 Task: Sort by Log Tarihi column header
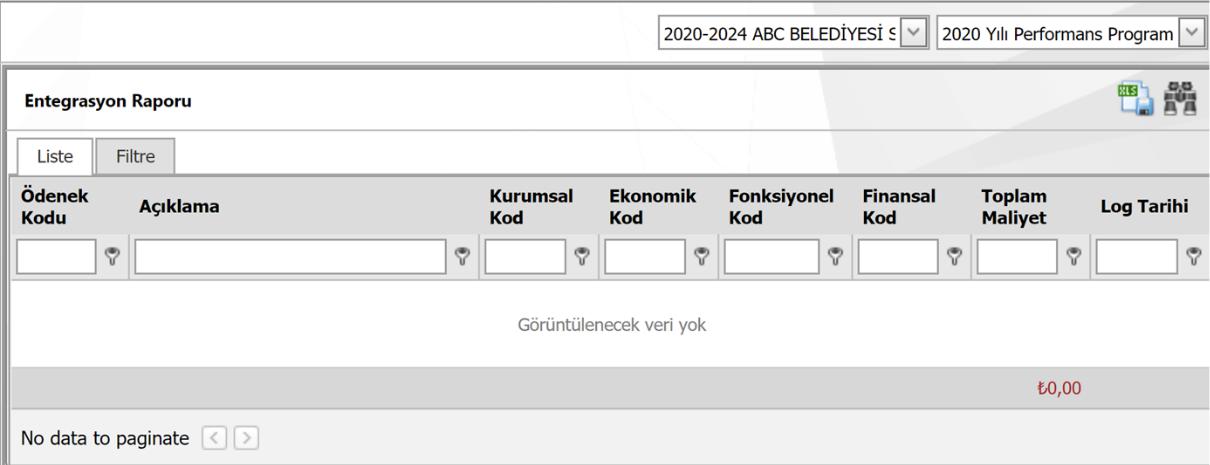coord(1142,206)
